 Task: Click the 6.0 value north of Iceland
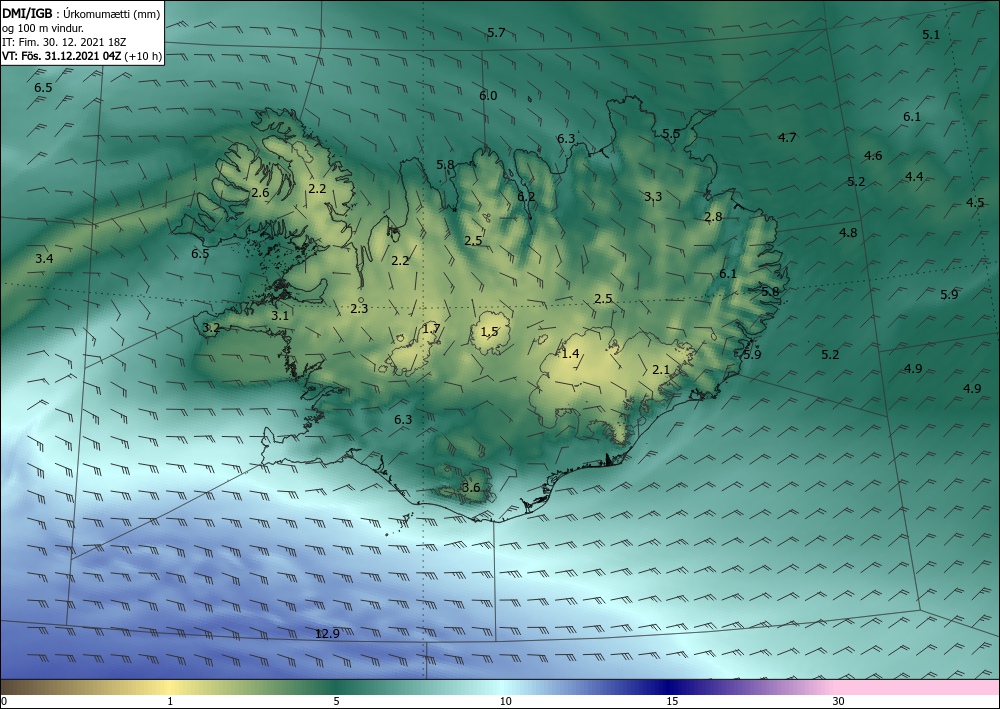point(488,96)
